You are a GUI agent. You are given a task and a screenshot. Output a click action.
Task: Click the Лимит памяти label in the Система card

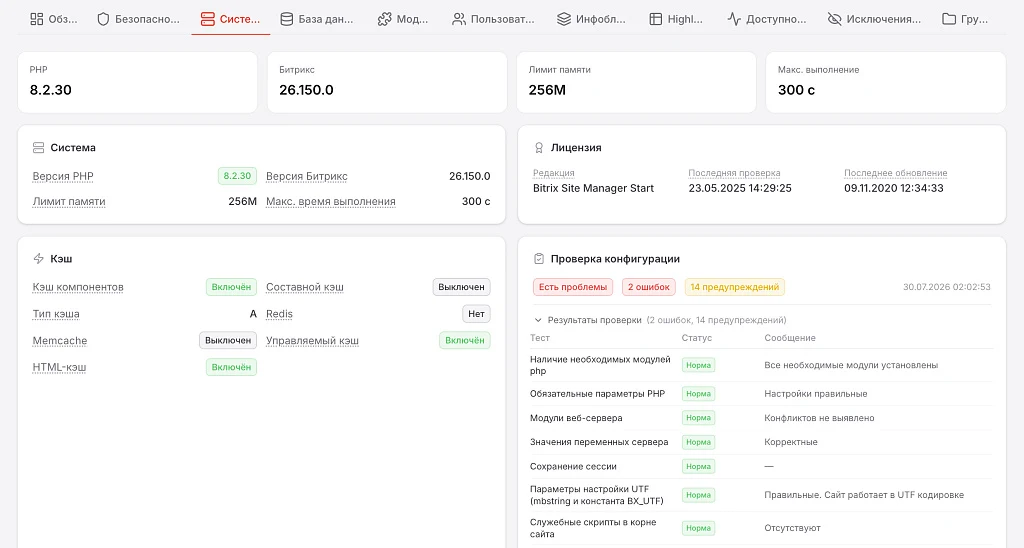(69, 202)
